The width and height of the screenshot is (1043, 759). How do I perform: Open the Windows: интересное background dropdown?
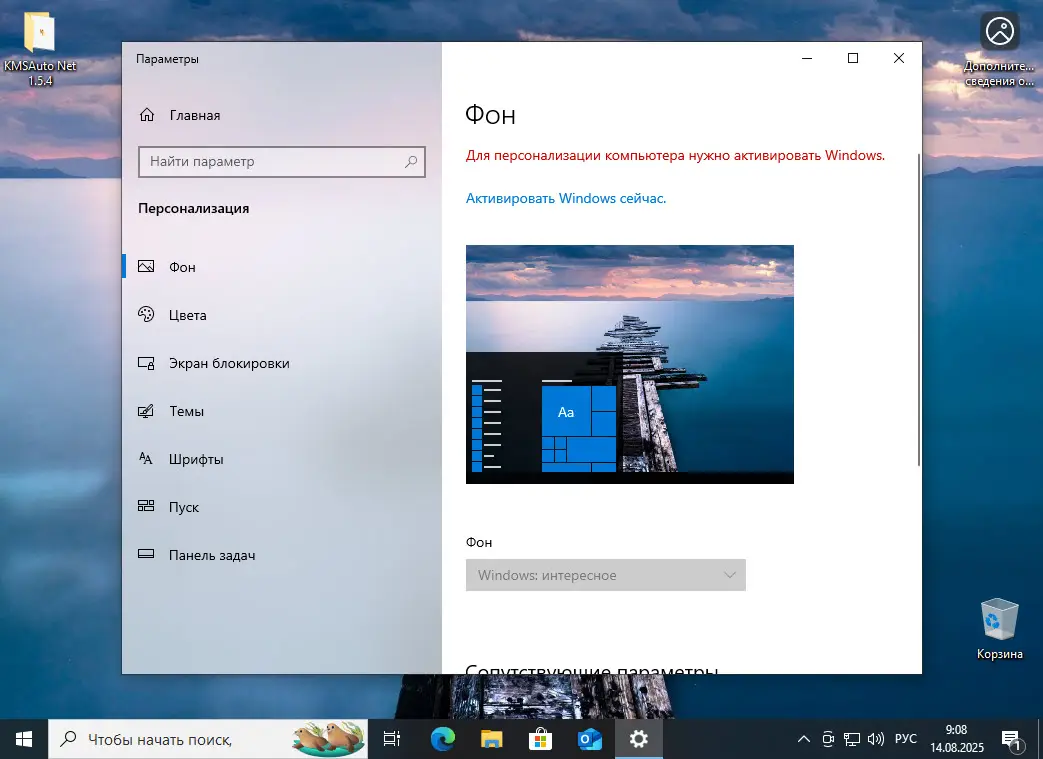[605, 575]
